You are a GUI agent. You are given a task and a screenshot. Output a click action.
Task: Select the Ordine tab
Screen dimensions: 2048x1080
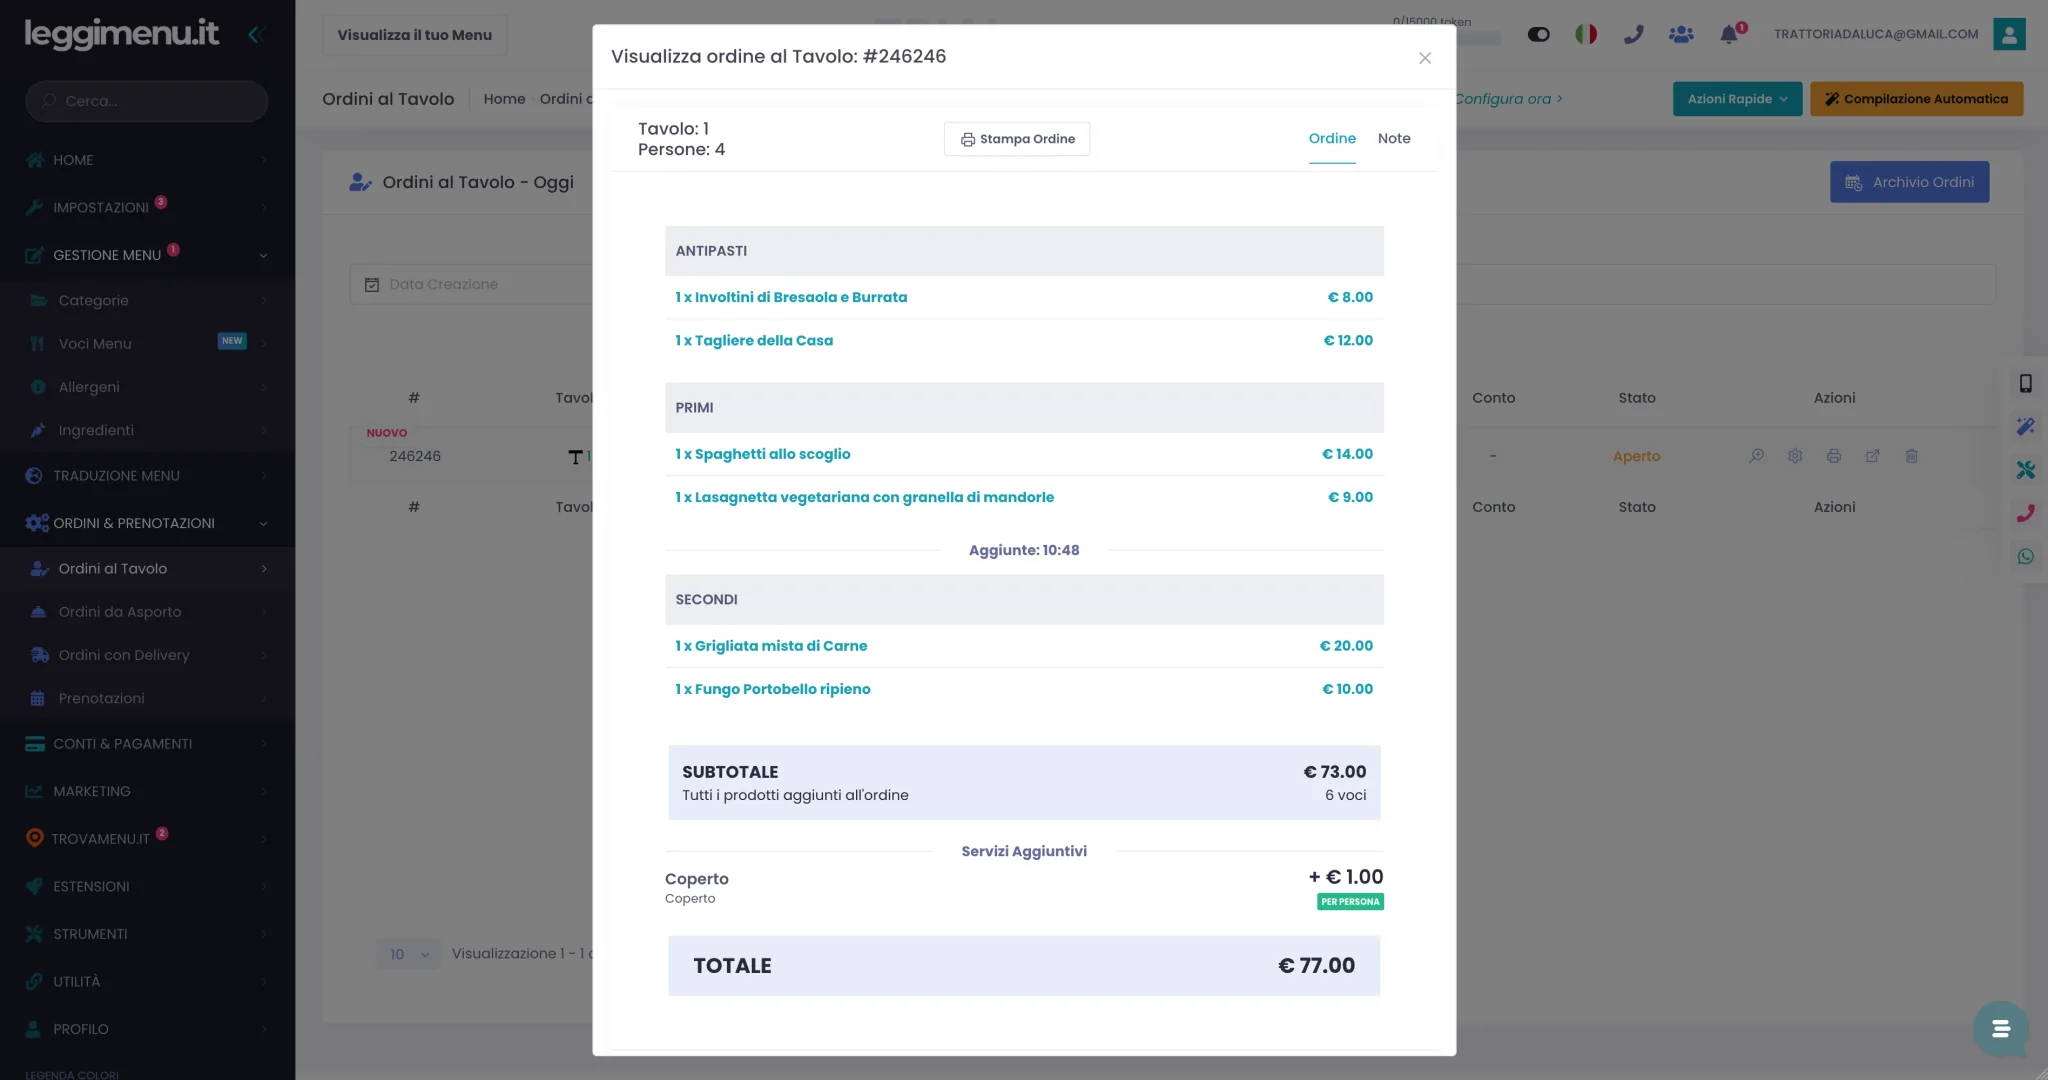pos(1332,139)
